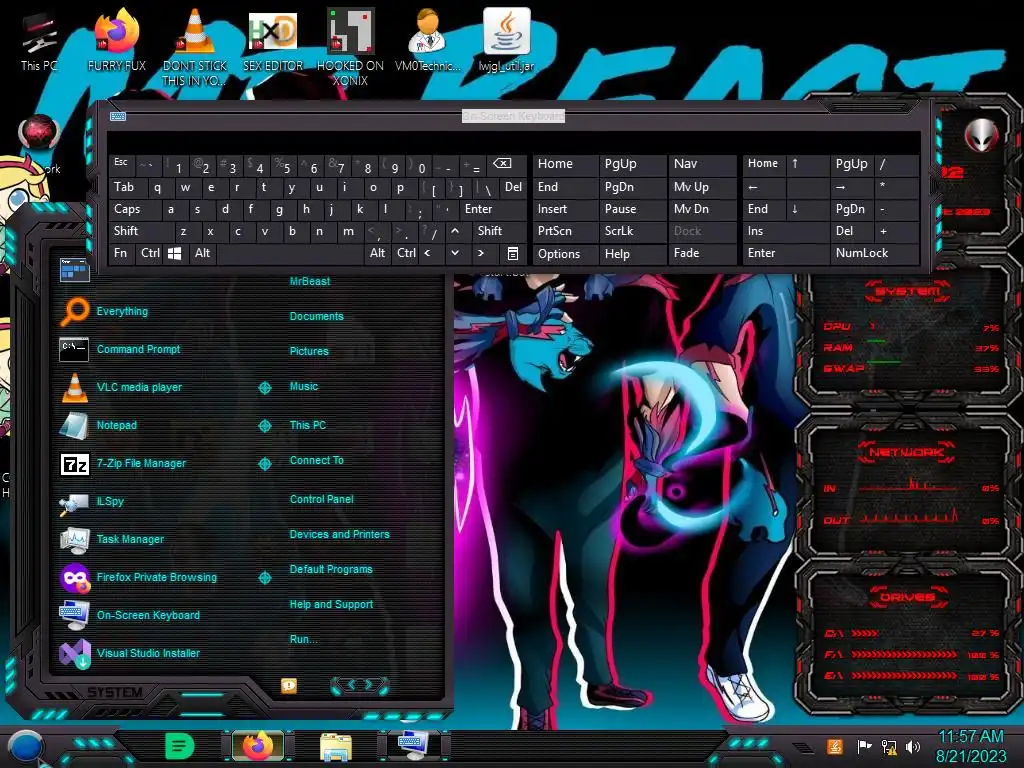Click the volume speaker tray icon

tap(913, 746)
